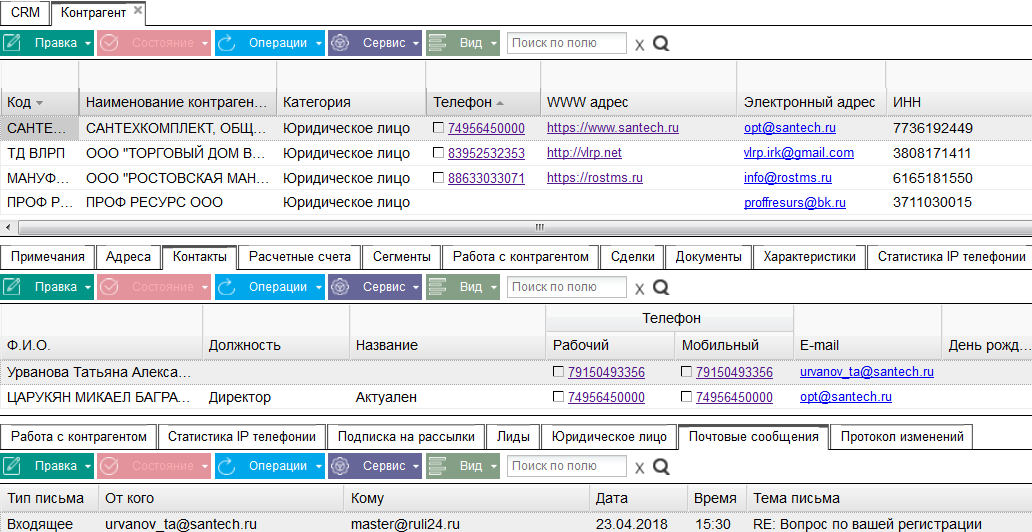Clear the top toolbar search field with X
The height and width of the screenshot is (532, 1032).
(x=639, y=45)
